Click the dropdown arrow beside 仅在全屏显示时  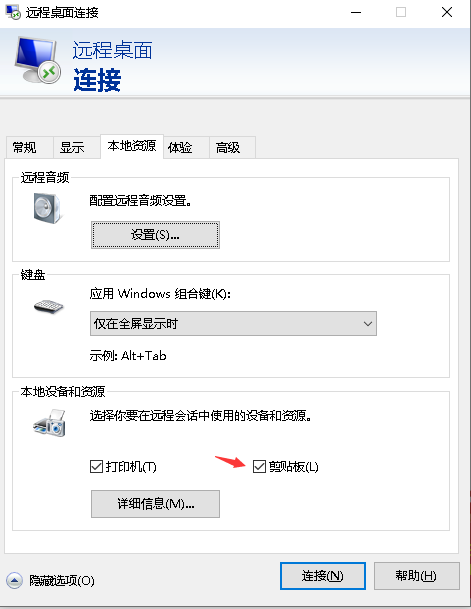367,323
